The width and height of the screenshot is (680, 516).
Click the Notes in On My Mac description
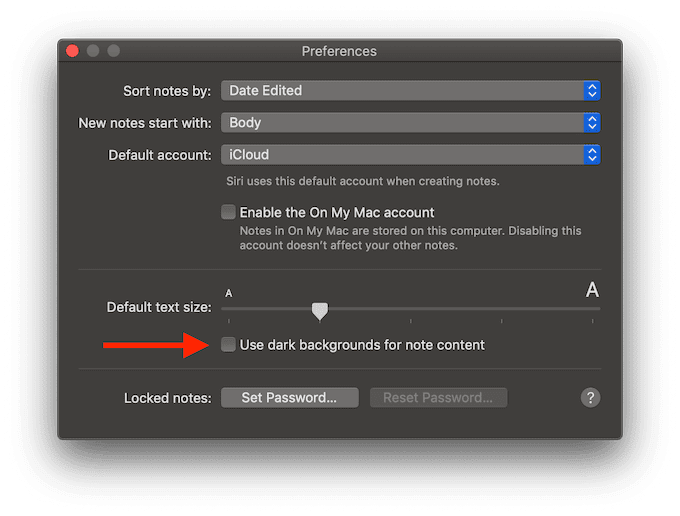410,238
